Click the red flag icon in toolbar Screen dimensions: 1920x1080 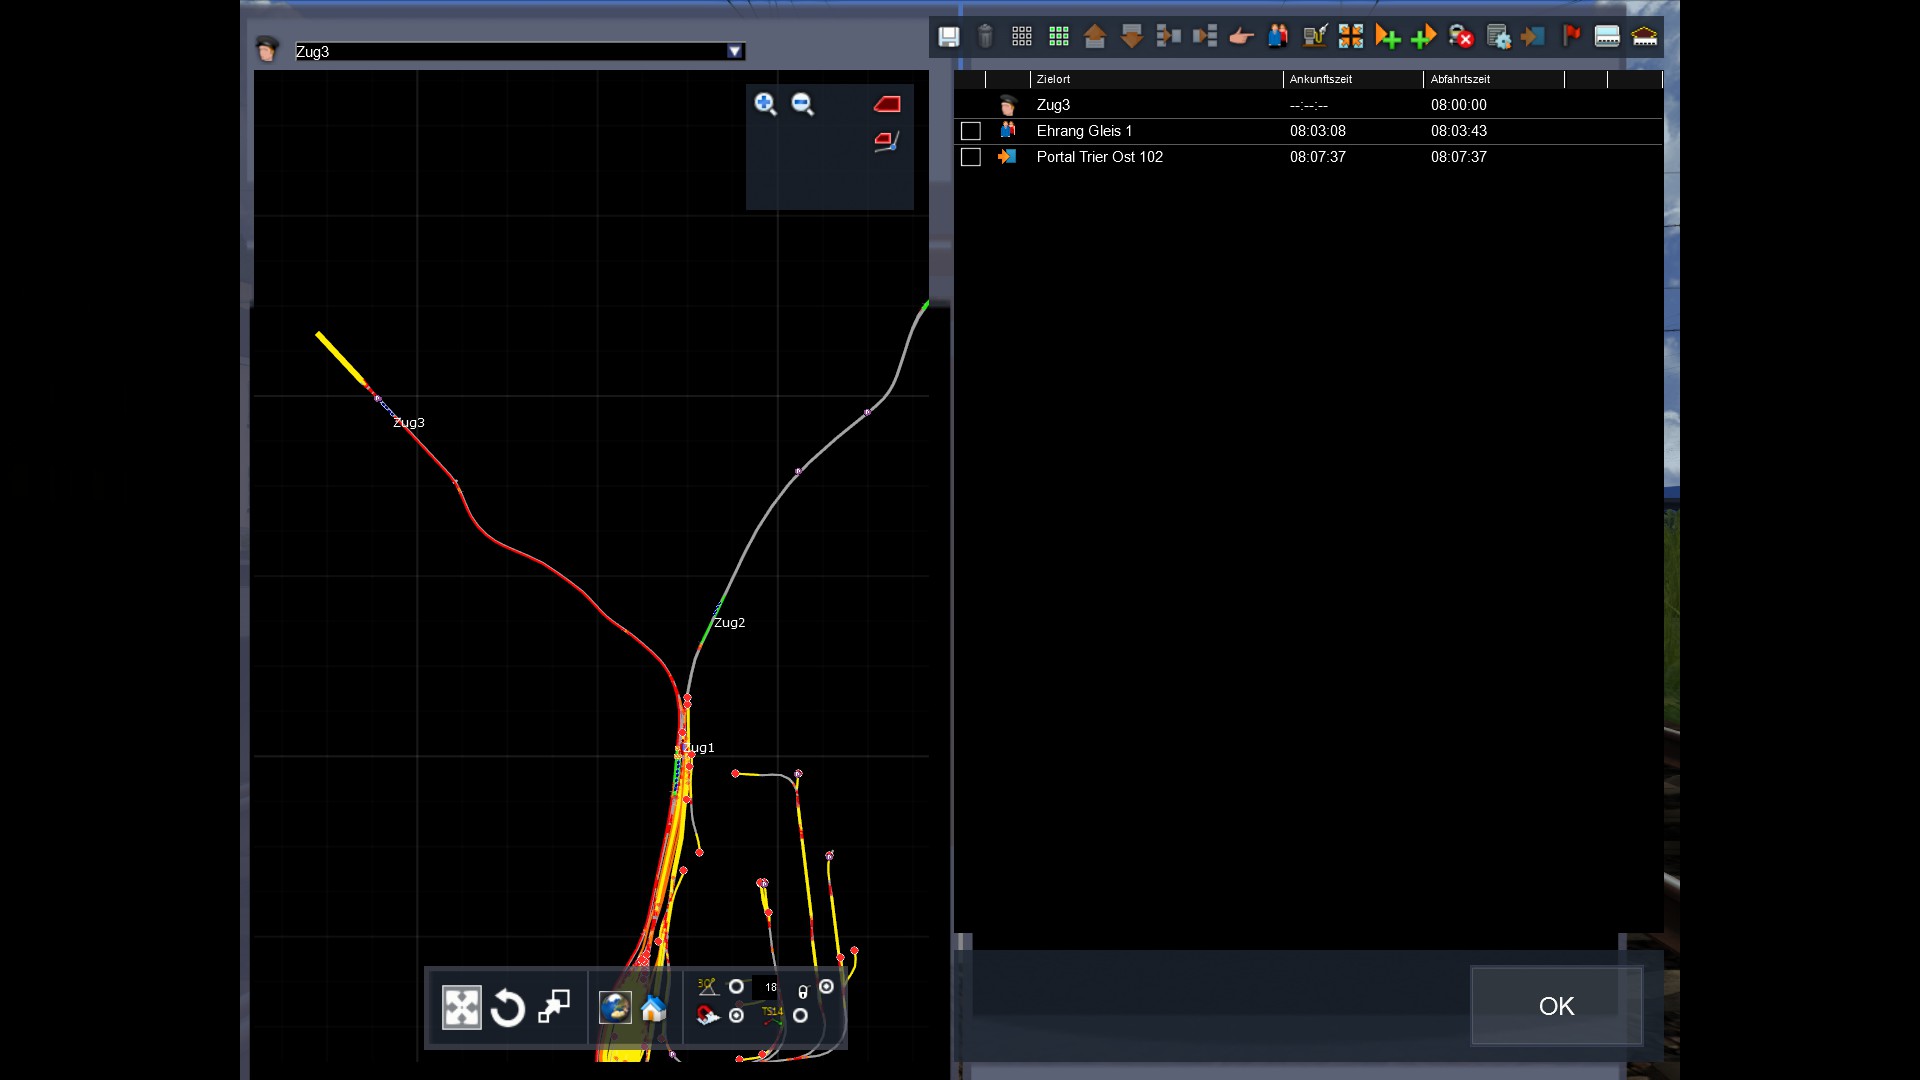coord(1571,37)
